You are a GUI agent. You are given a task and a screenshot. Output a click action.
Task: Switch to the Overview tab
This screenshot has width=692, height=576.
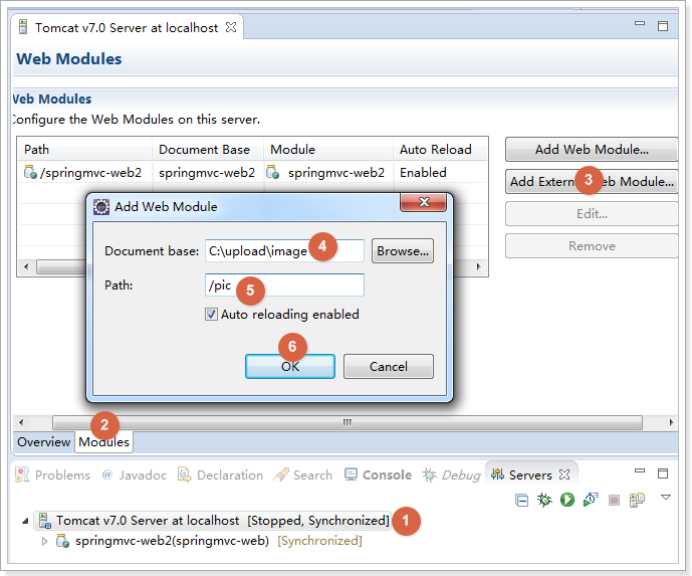pyautogui.click(x=43, y=442)
